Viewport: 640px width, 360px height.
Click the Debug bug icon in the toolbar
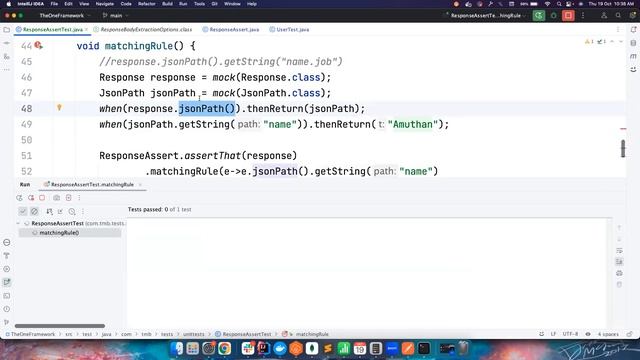point(553,16)
